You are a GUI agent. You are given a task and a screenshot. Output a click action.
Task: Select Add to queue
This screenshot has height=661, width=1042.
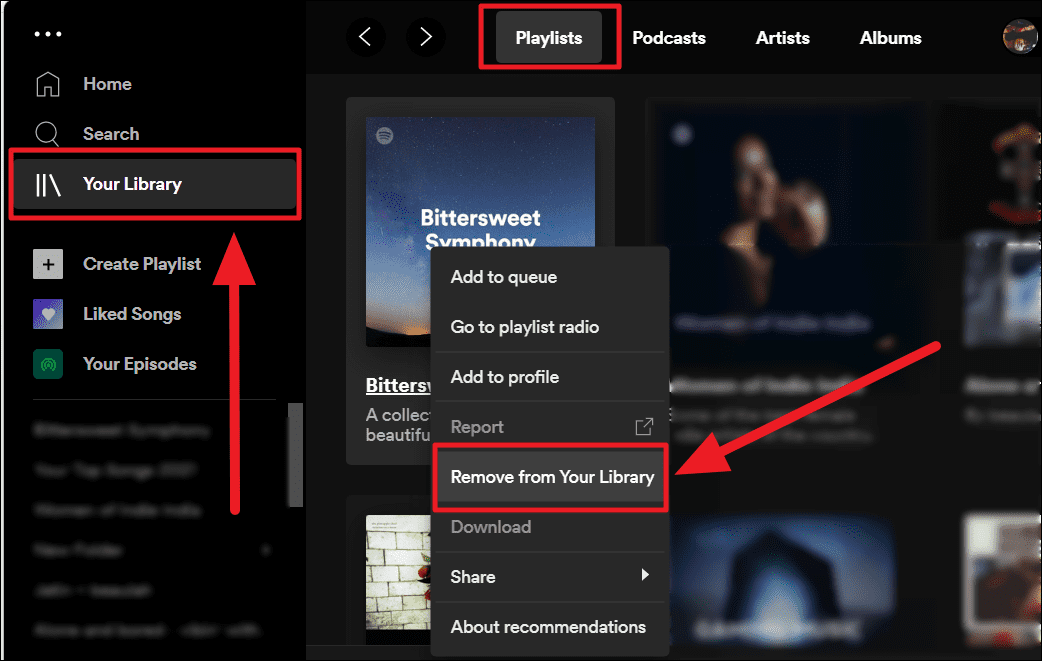(x=550, y=277)
